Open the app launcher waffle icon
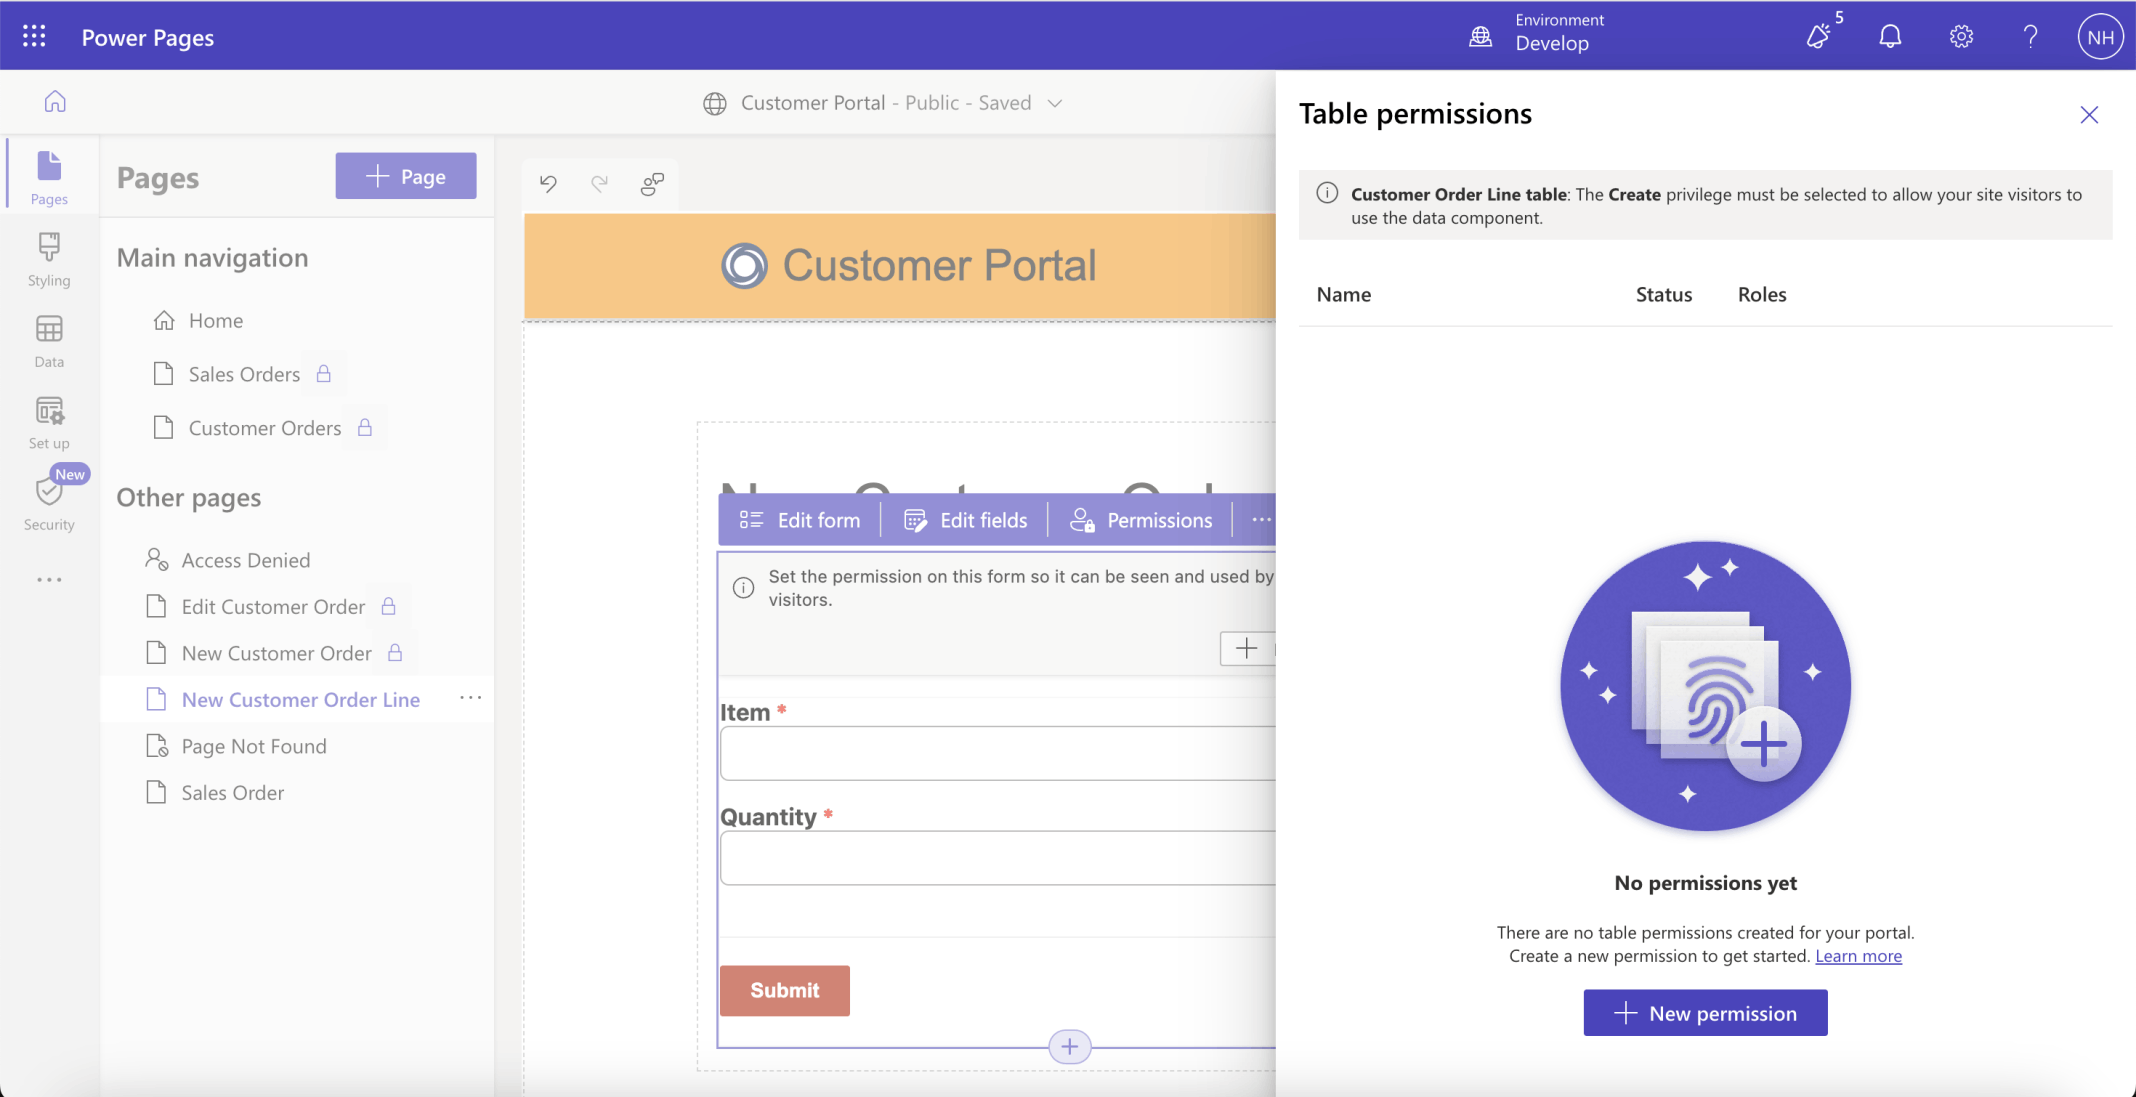 (34, 37)
